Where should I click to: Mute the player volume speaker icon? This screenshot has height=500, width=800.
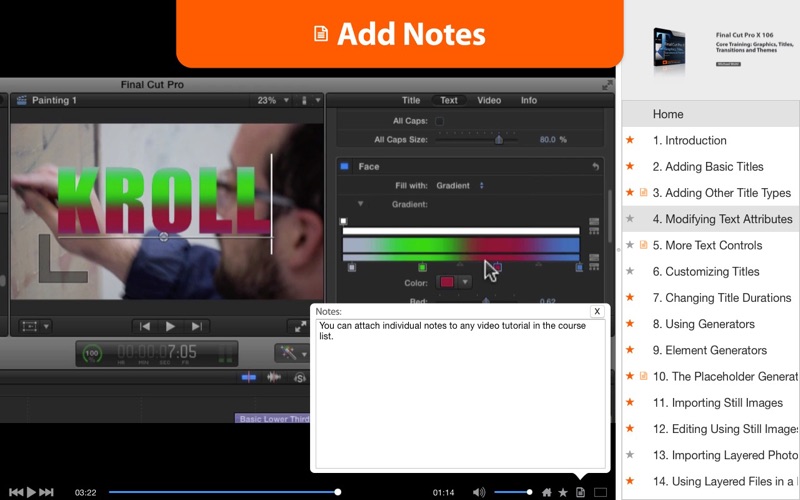(479, 492)
